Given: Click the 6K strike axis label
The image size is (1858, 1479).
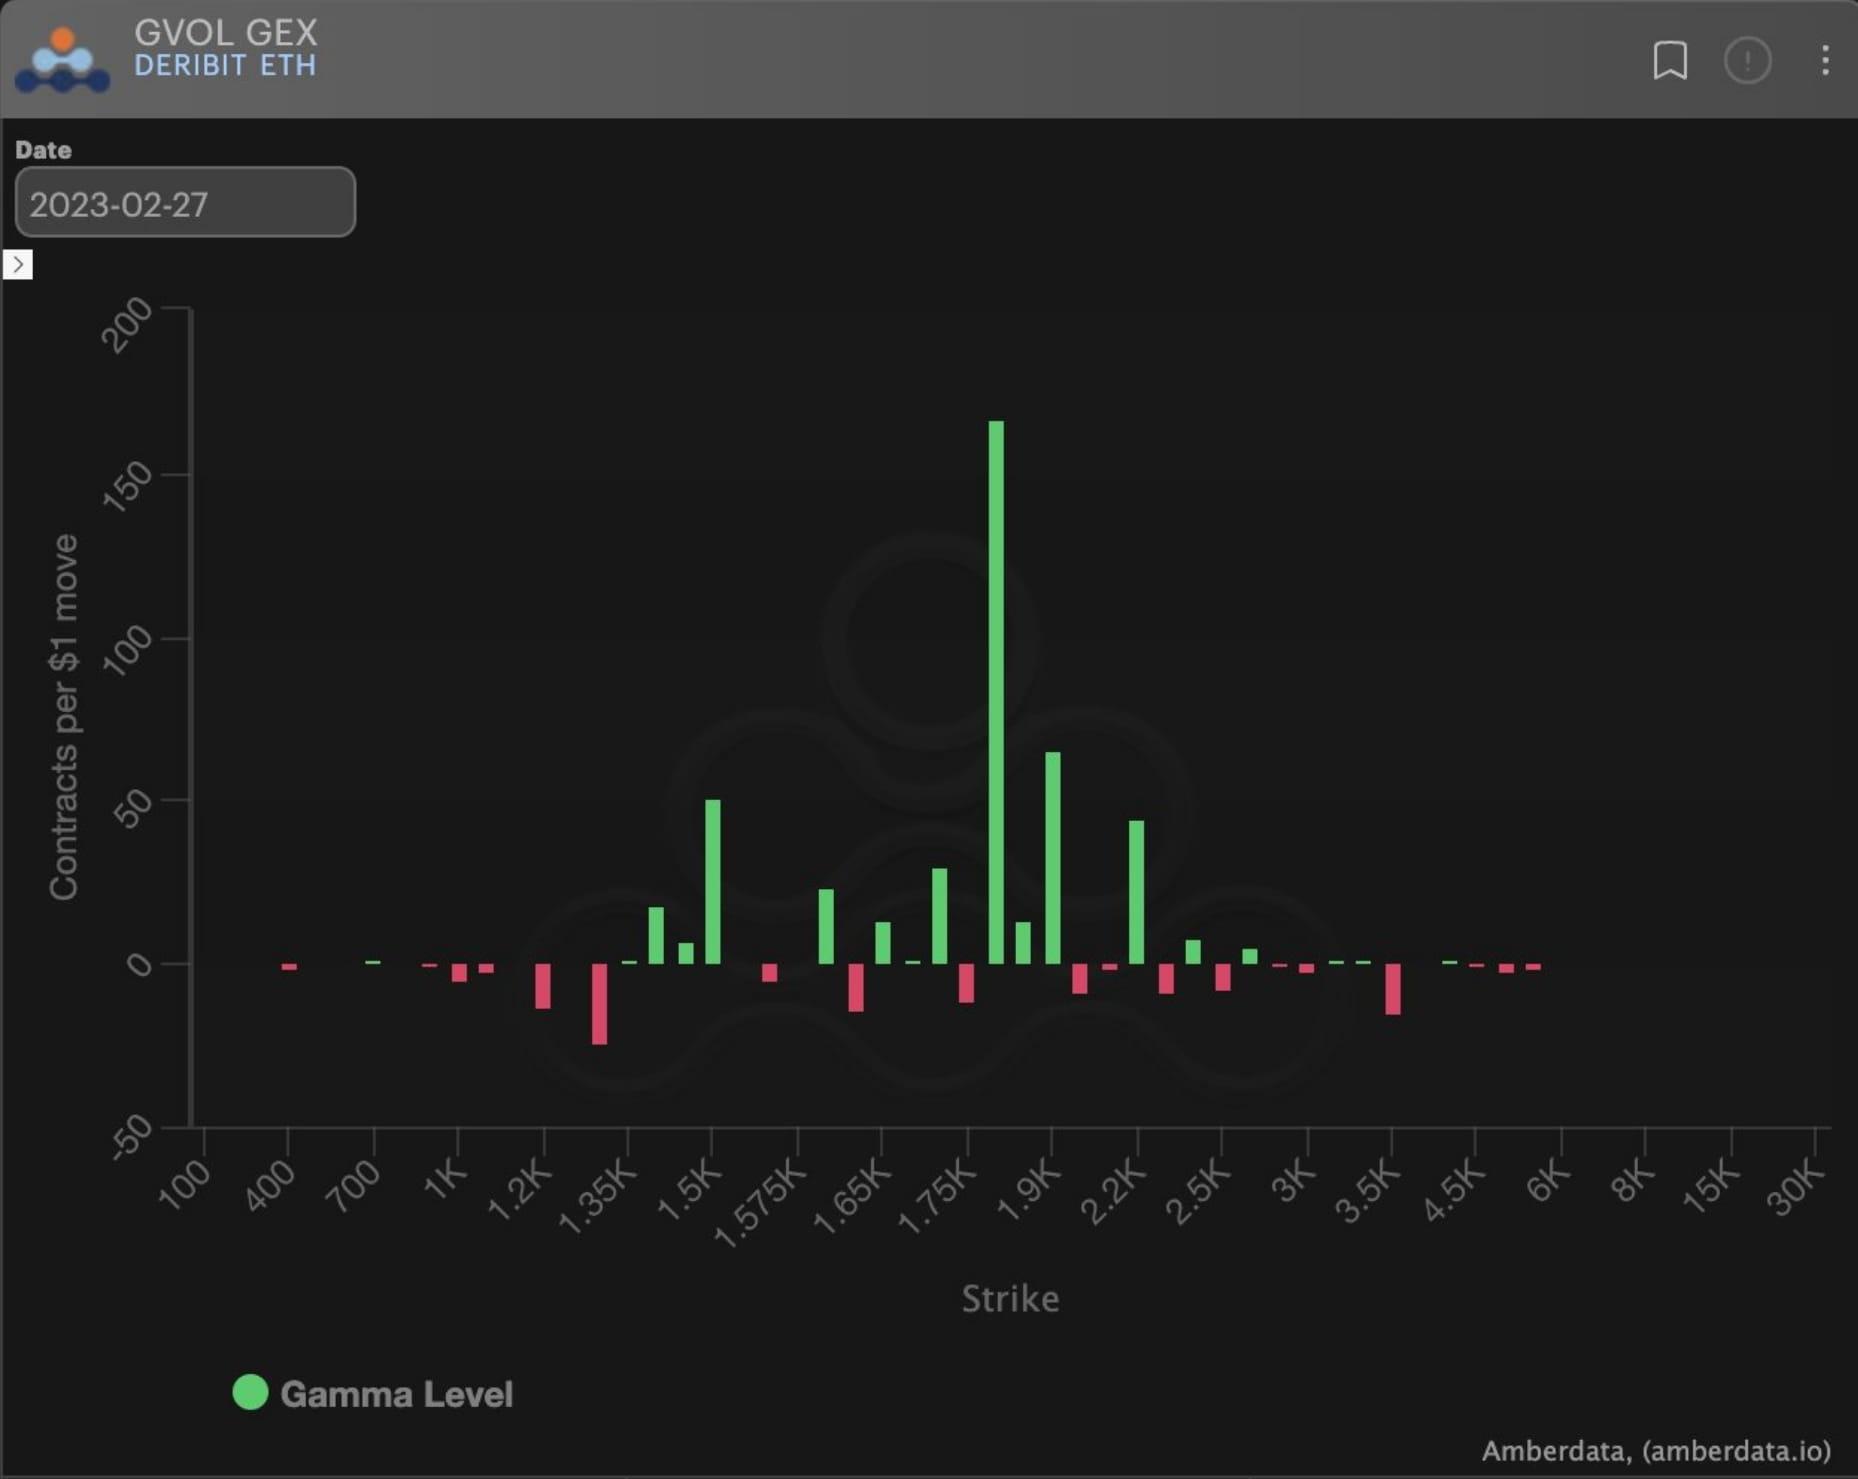Looking at the screenshot, I should click(1548, 1181).
